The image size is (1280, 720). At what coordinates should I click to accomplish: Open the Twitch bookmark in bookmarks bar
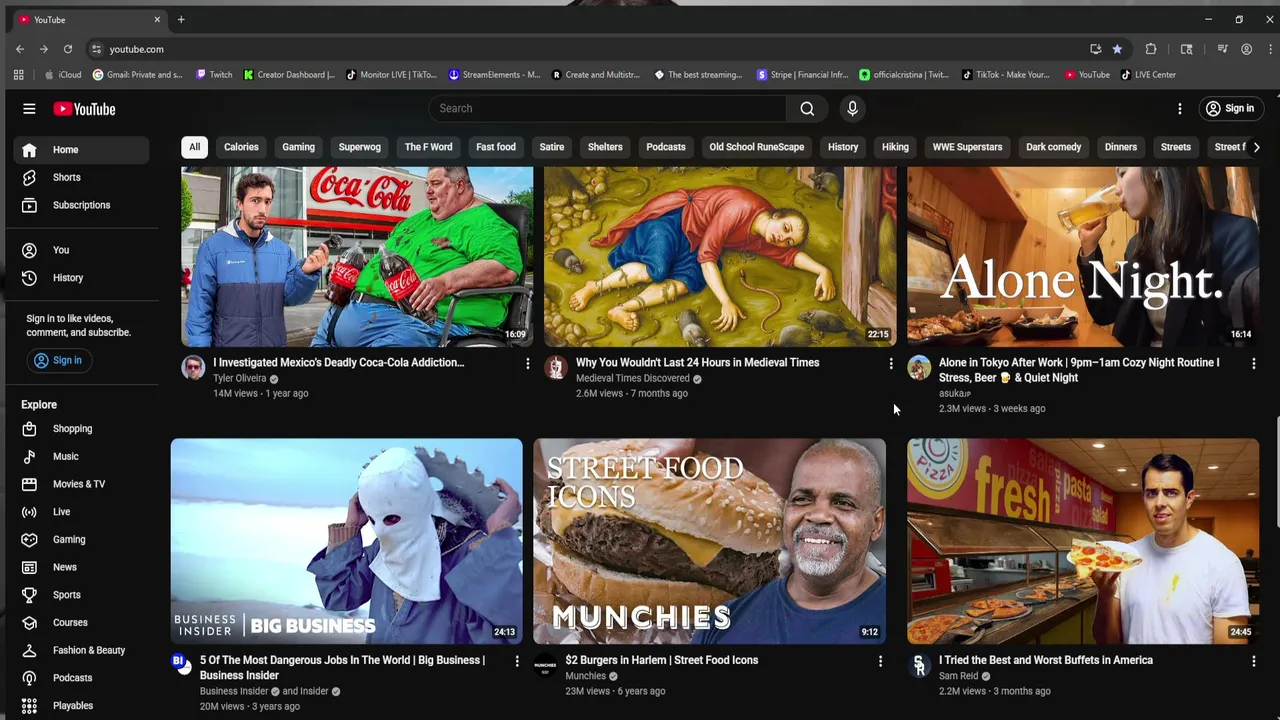click(214, 75)
